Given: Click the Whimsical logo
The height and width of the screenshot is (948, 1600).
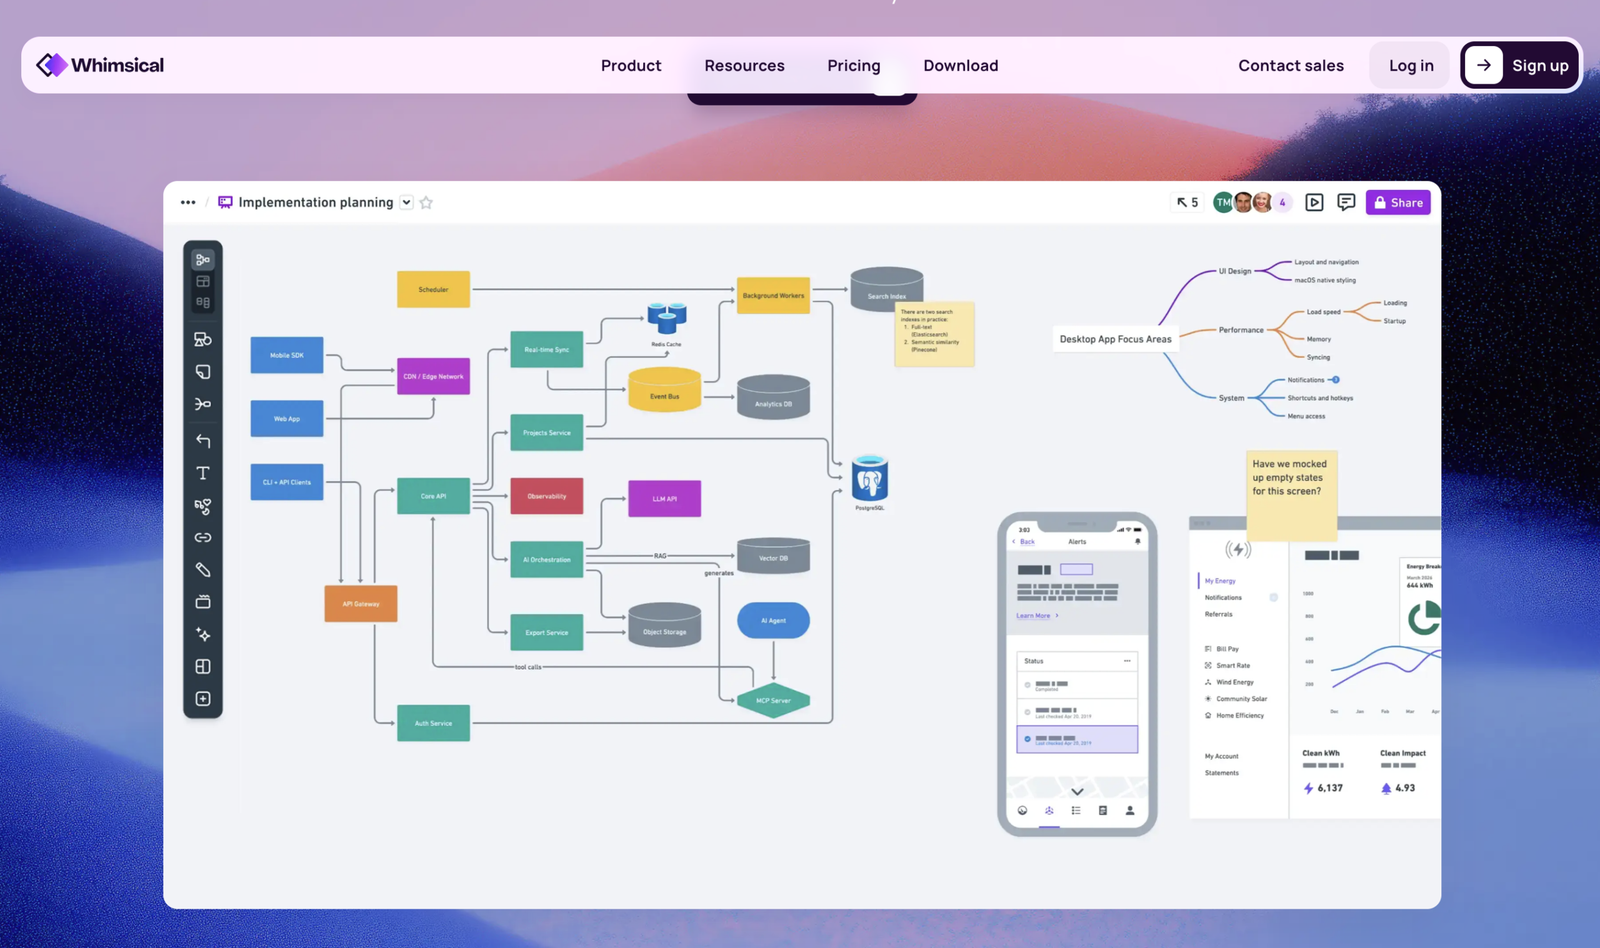Looking at the screenshot, I should [x=100, y=66].
